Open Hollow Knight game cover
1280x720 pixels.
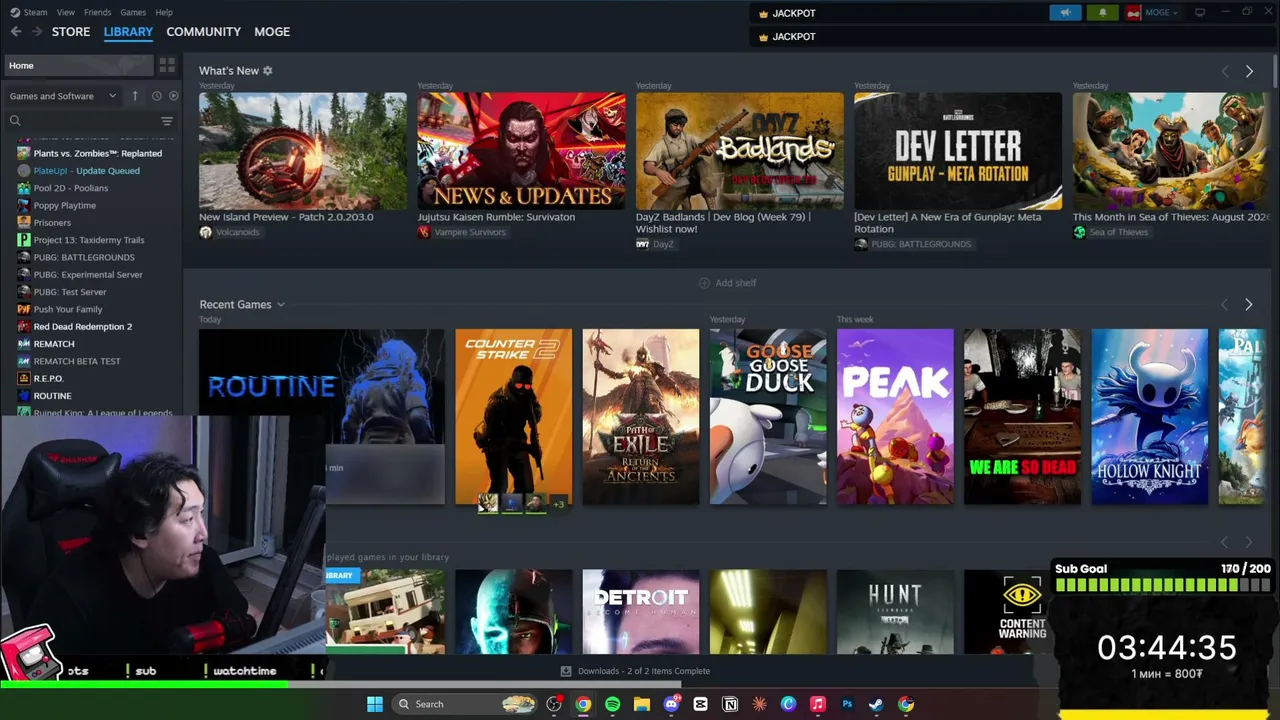pyautogui.click(x=1150, y=417)
